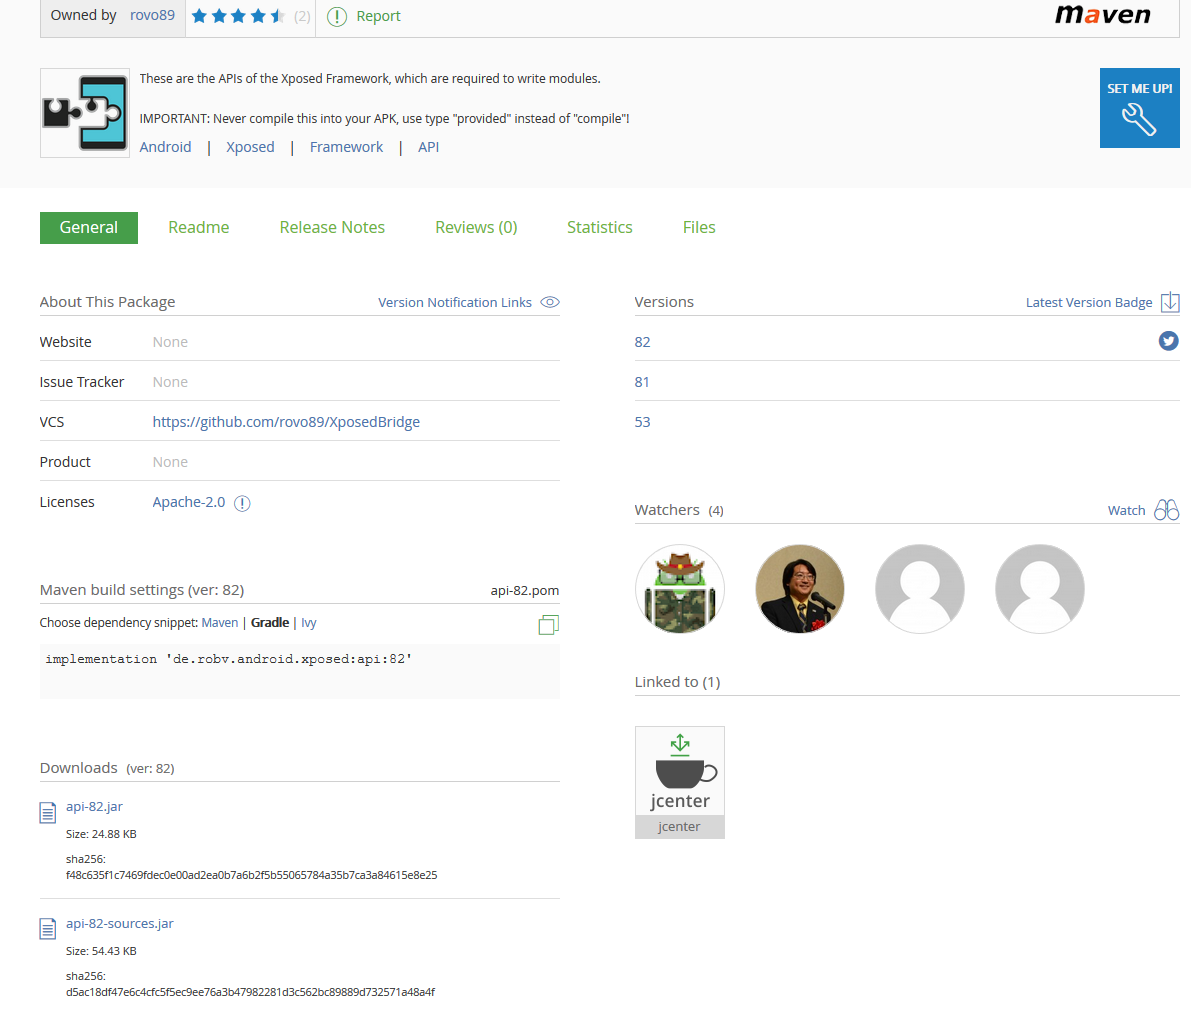Click the fourth watcher default avatar
This screenshot has width=1191, height=1025.
1040,589
